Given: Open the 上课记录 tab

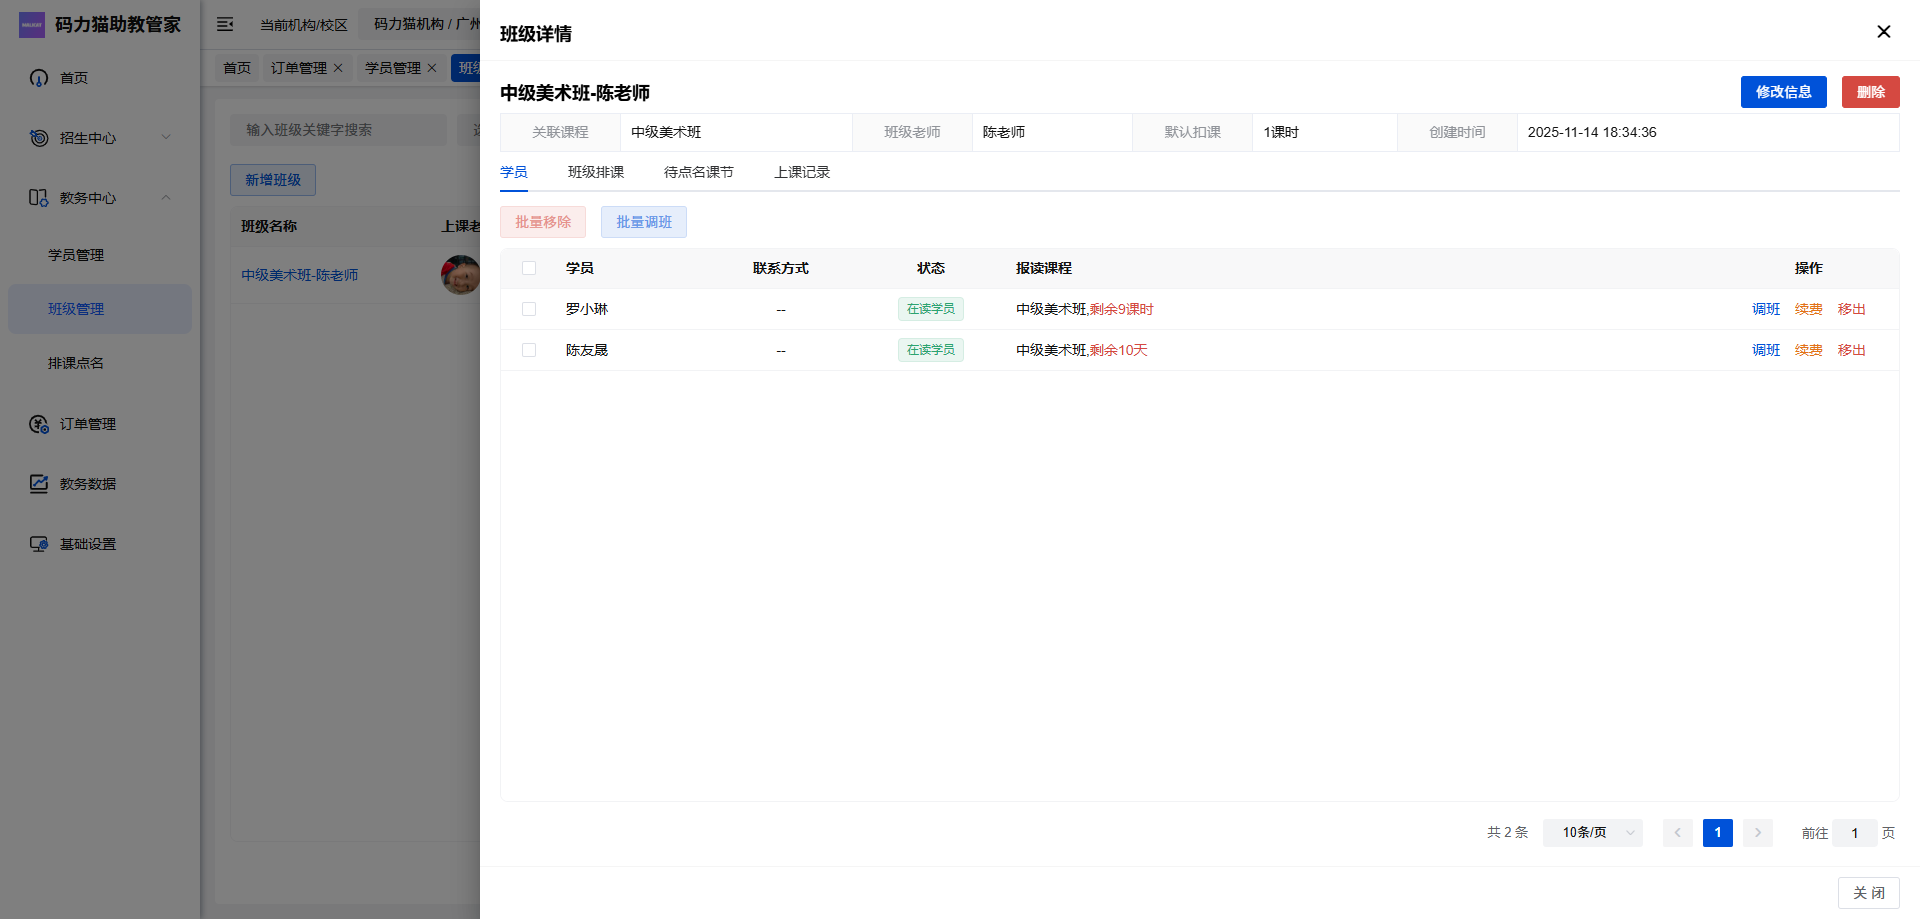Looking at the screenshot, I should click(802, 172).
